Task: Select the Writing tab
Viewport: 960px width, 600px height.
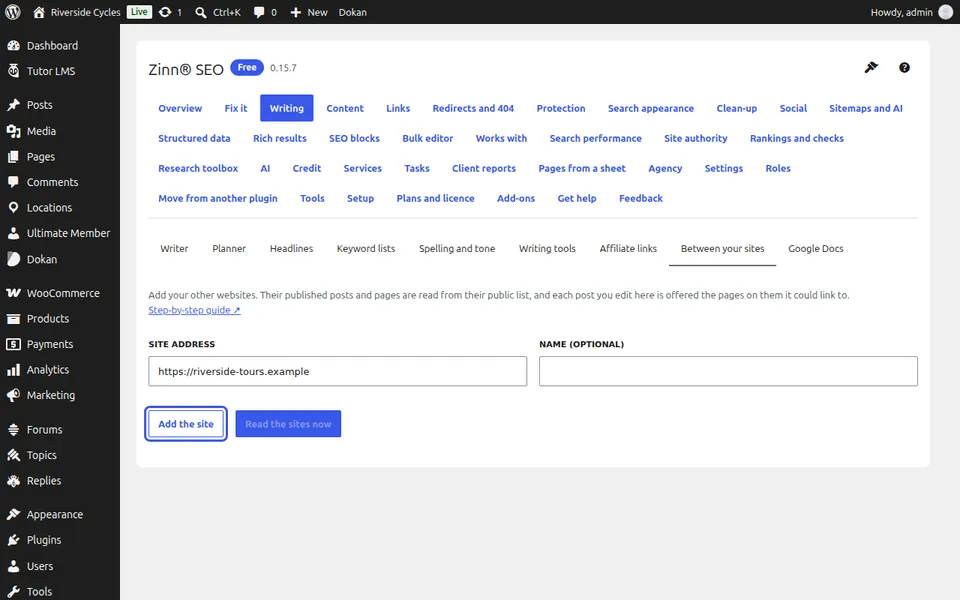Action: [x=287, y=108]
